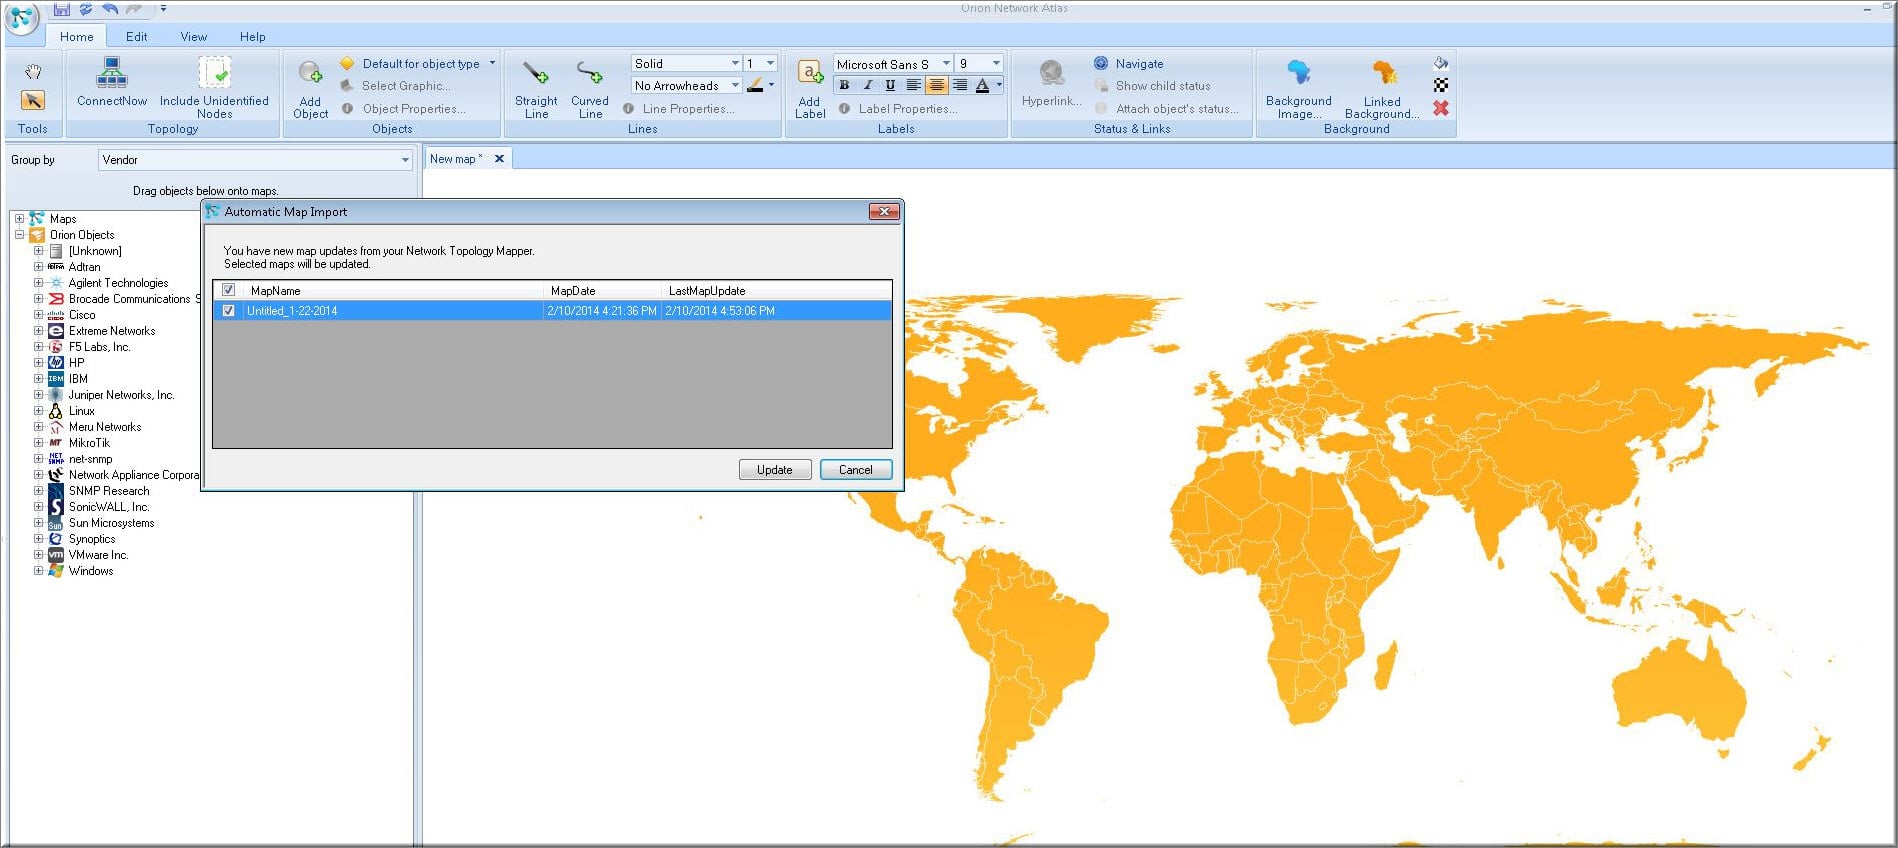Click the Add Label icon
Viewport: 1898px width, 848px height.
(x=810, y=73)
